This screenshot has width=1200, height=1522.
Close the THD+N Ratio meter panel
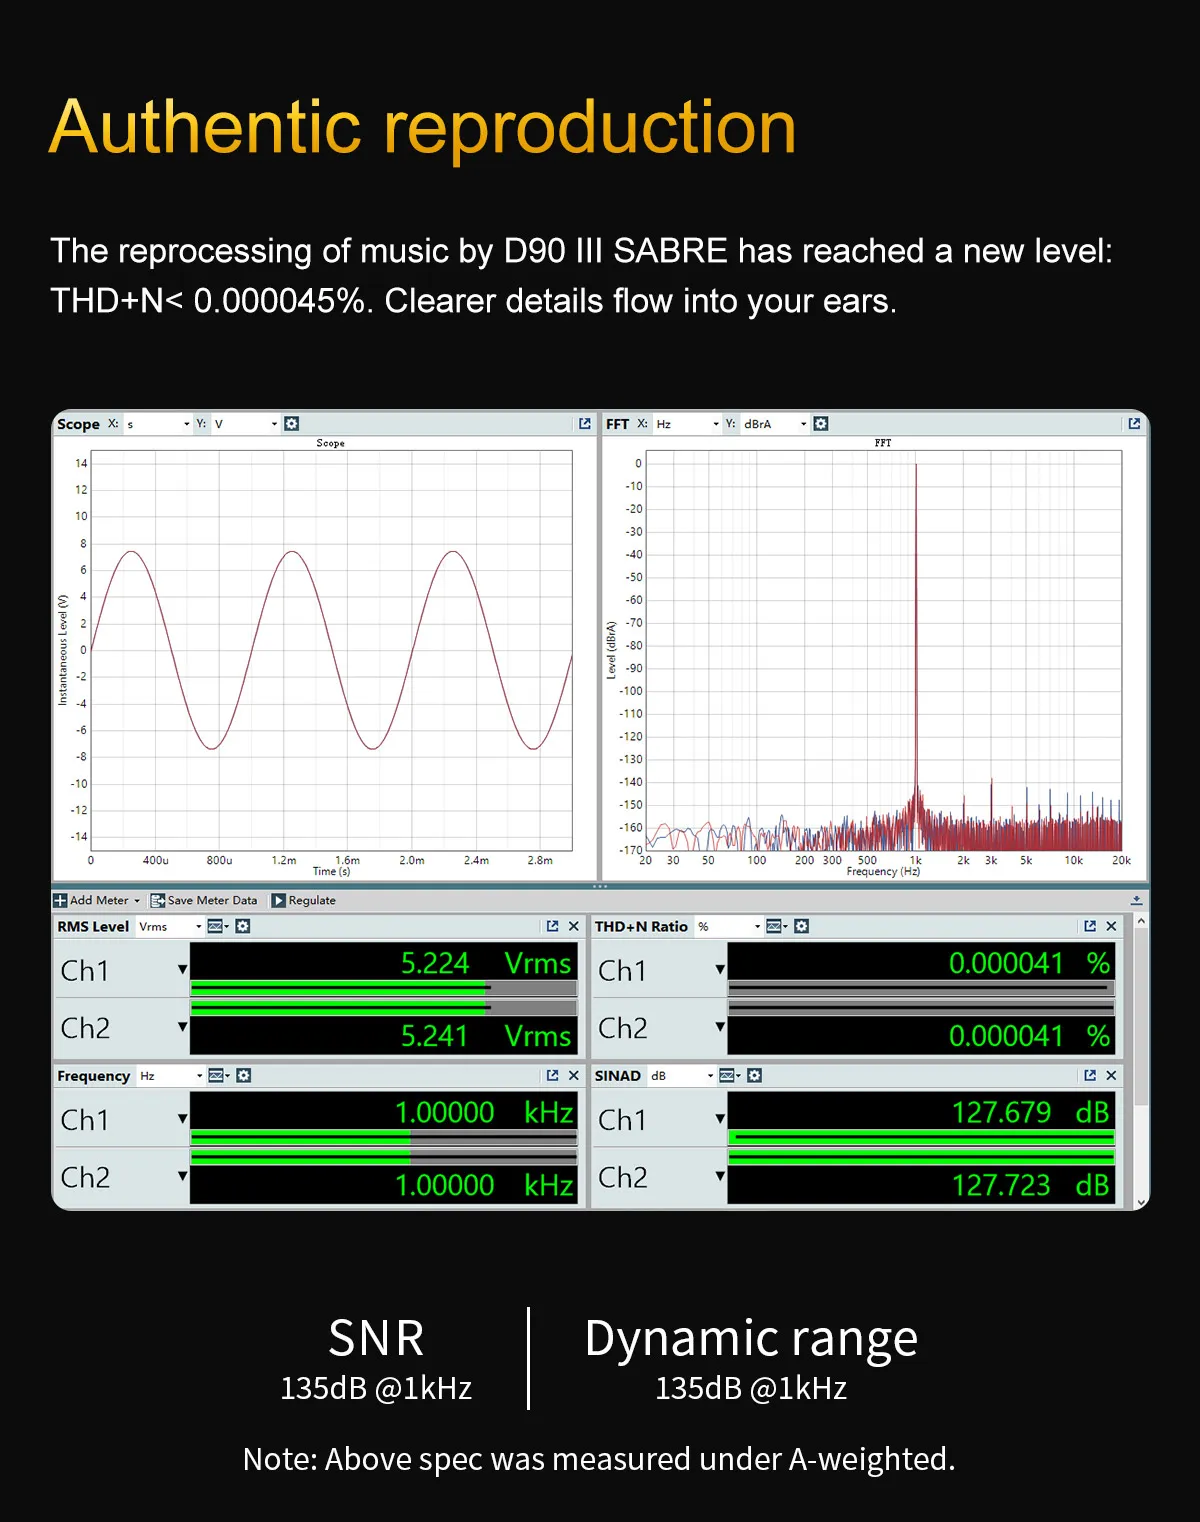(x=1111, y=926)
